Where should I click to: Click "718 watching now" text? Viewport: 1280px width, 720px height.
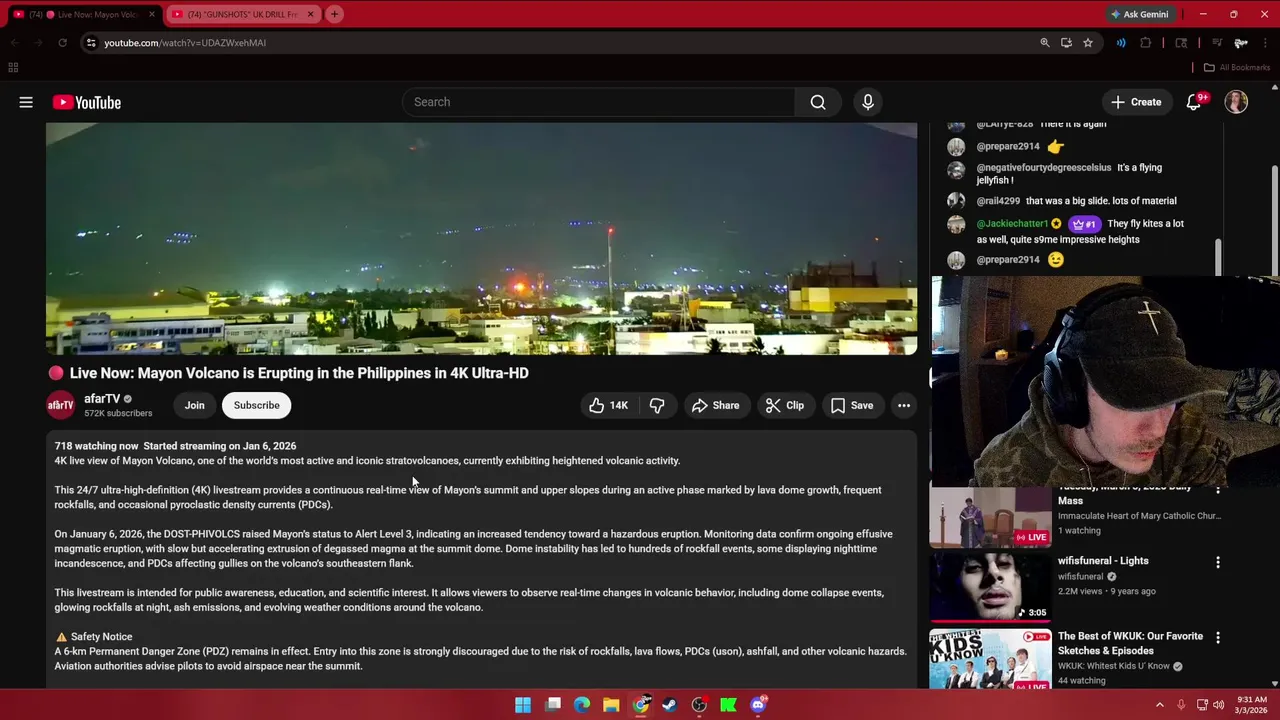[x=96, y=446]
